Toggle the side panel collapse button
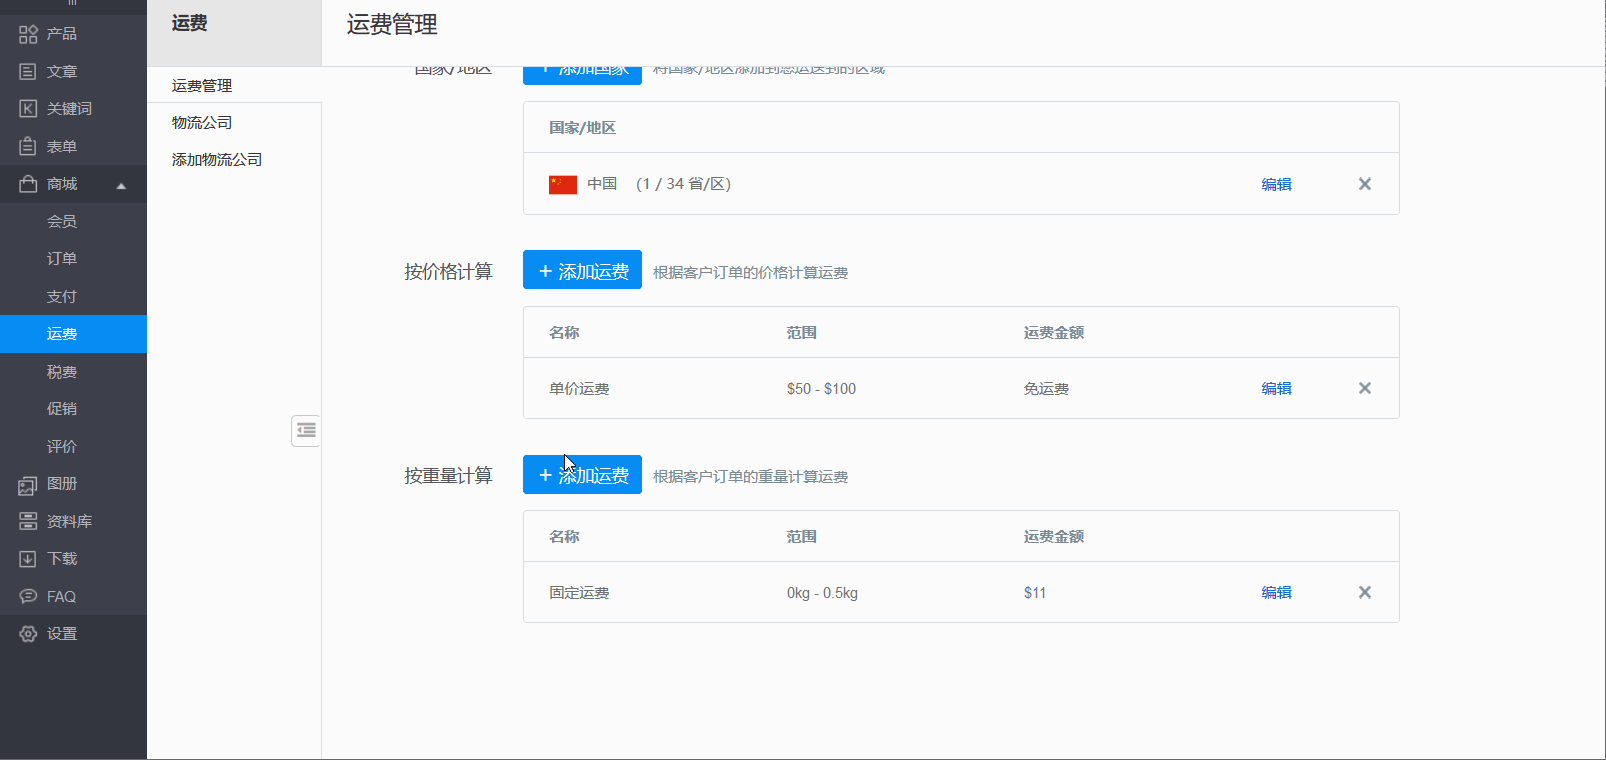Screen dimensions: 1606x760 (306, 431)
